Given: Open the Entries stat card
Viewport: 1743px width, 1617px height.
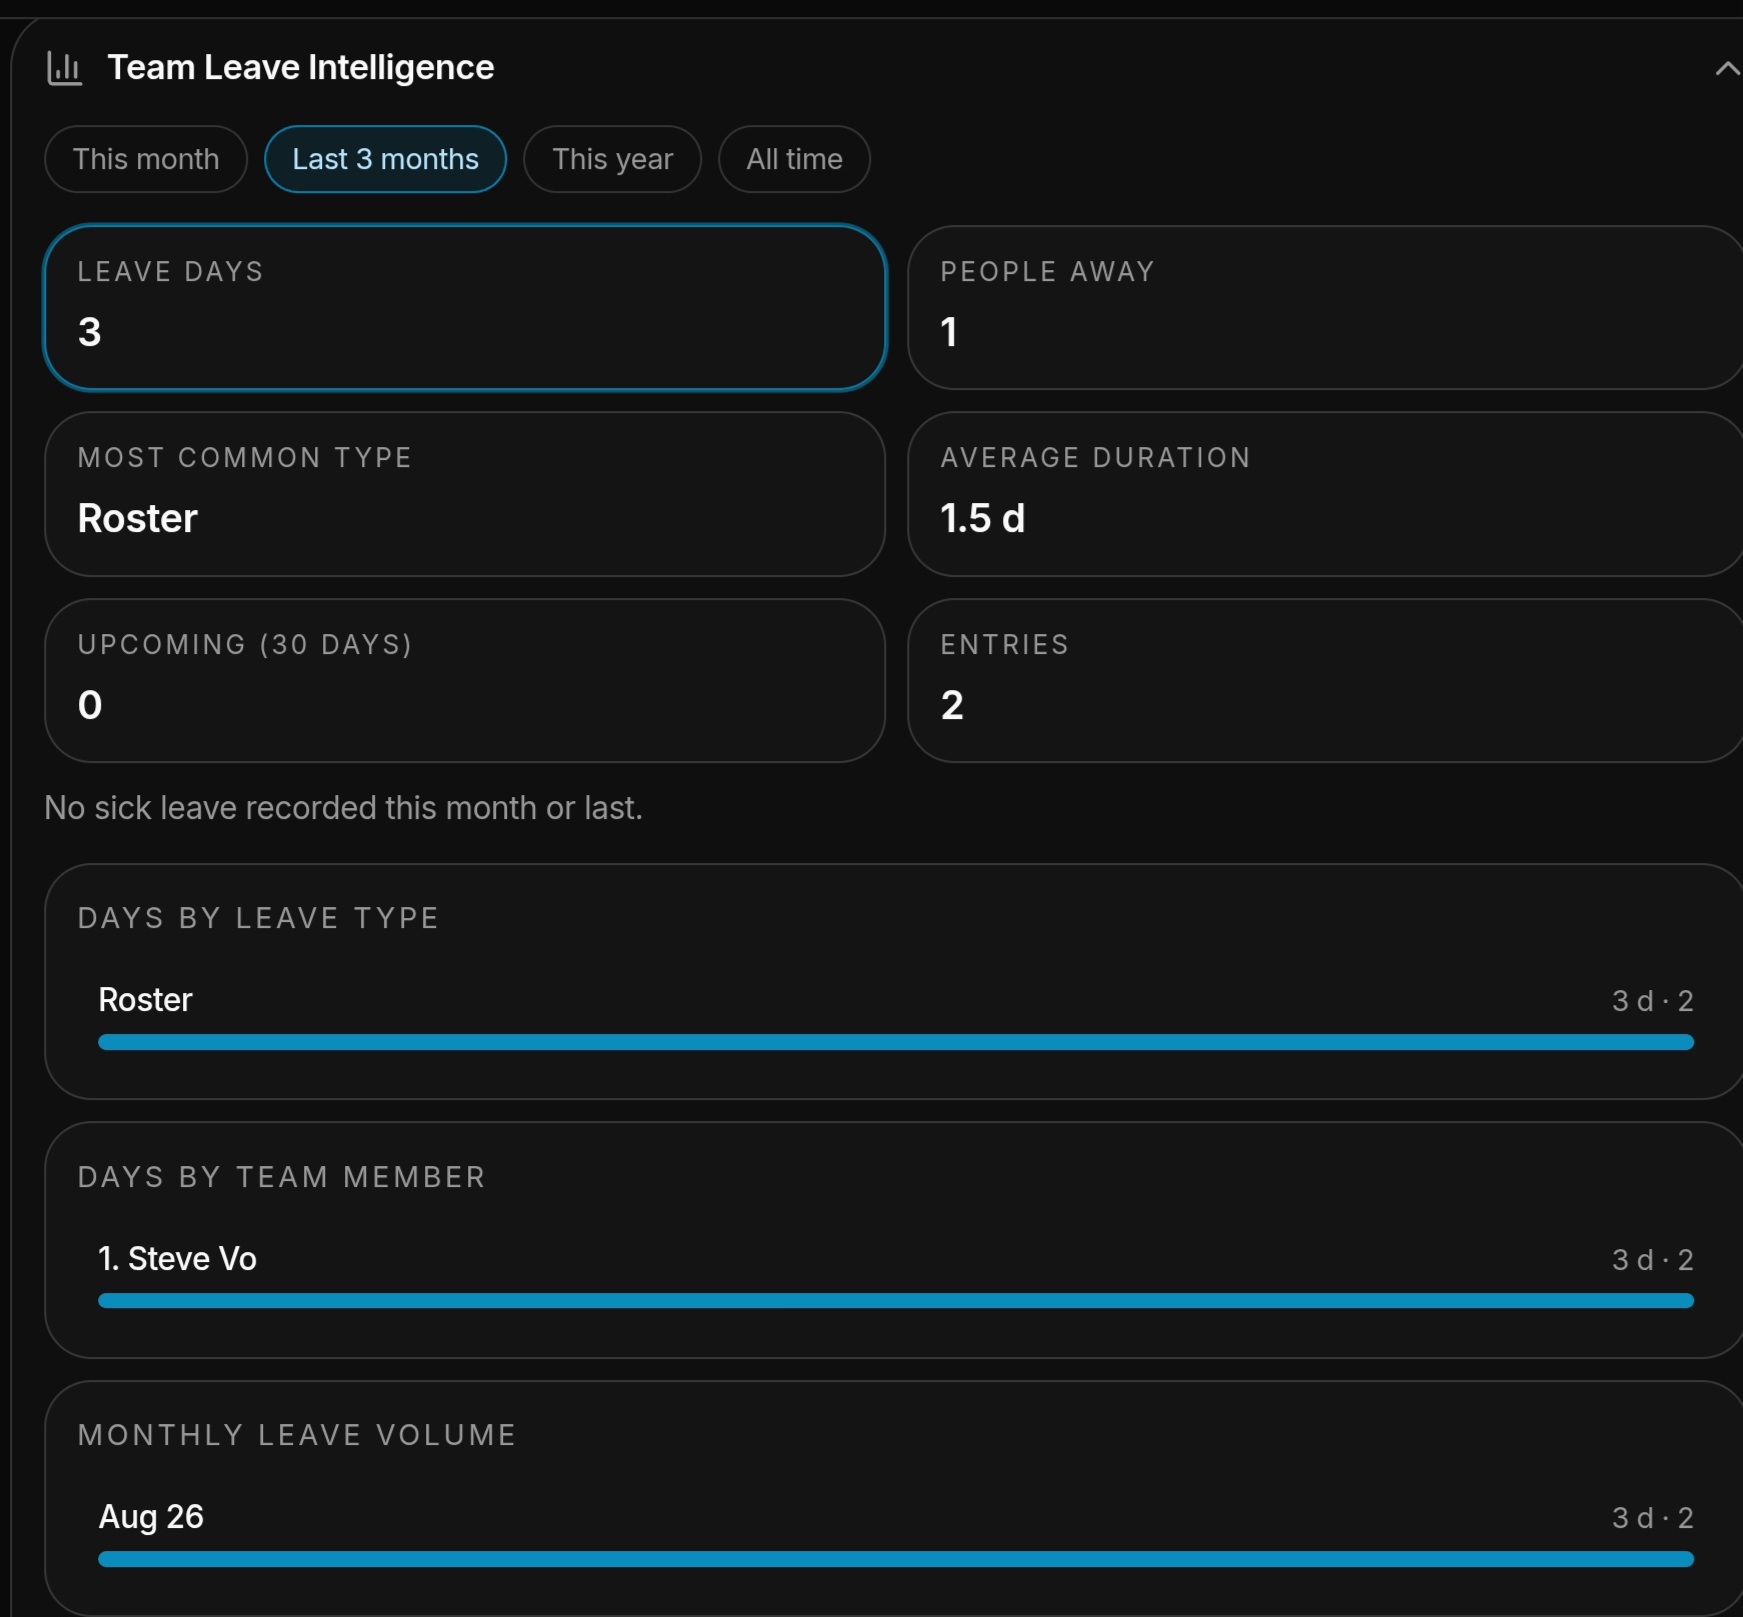Looking at the screenshot, I should (1325, 681).
